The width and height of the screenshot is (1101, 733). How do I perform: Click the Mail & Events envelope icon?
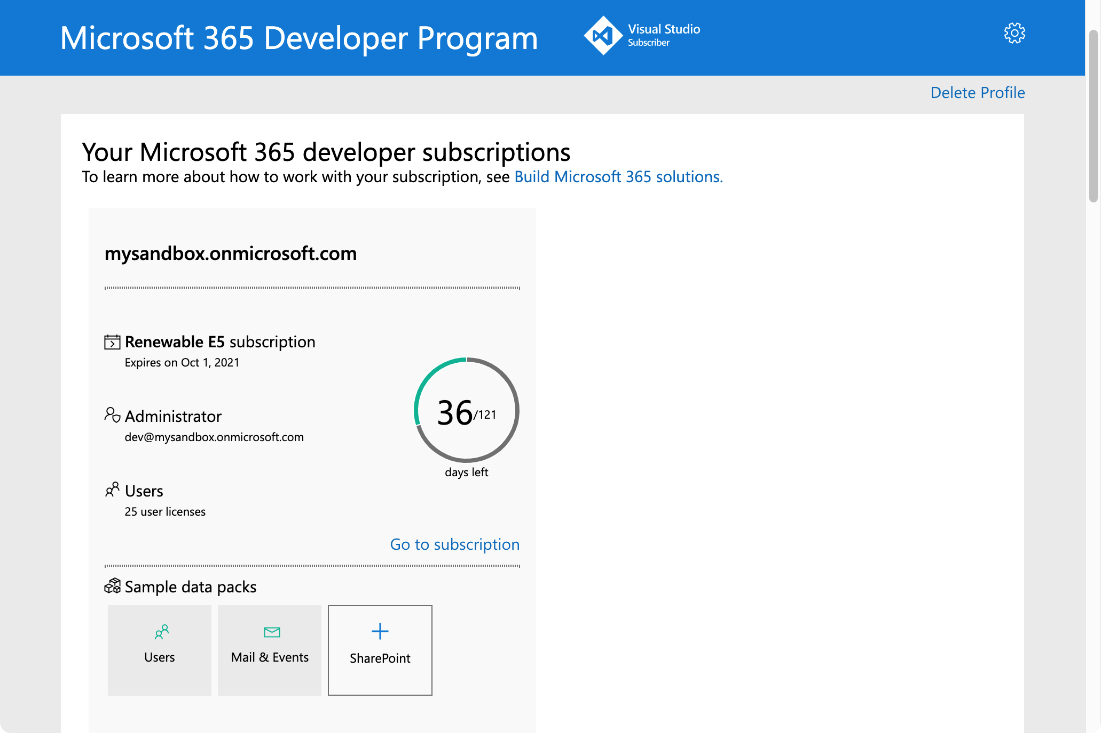point(269,631)
